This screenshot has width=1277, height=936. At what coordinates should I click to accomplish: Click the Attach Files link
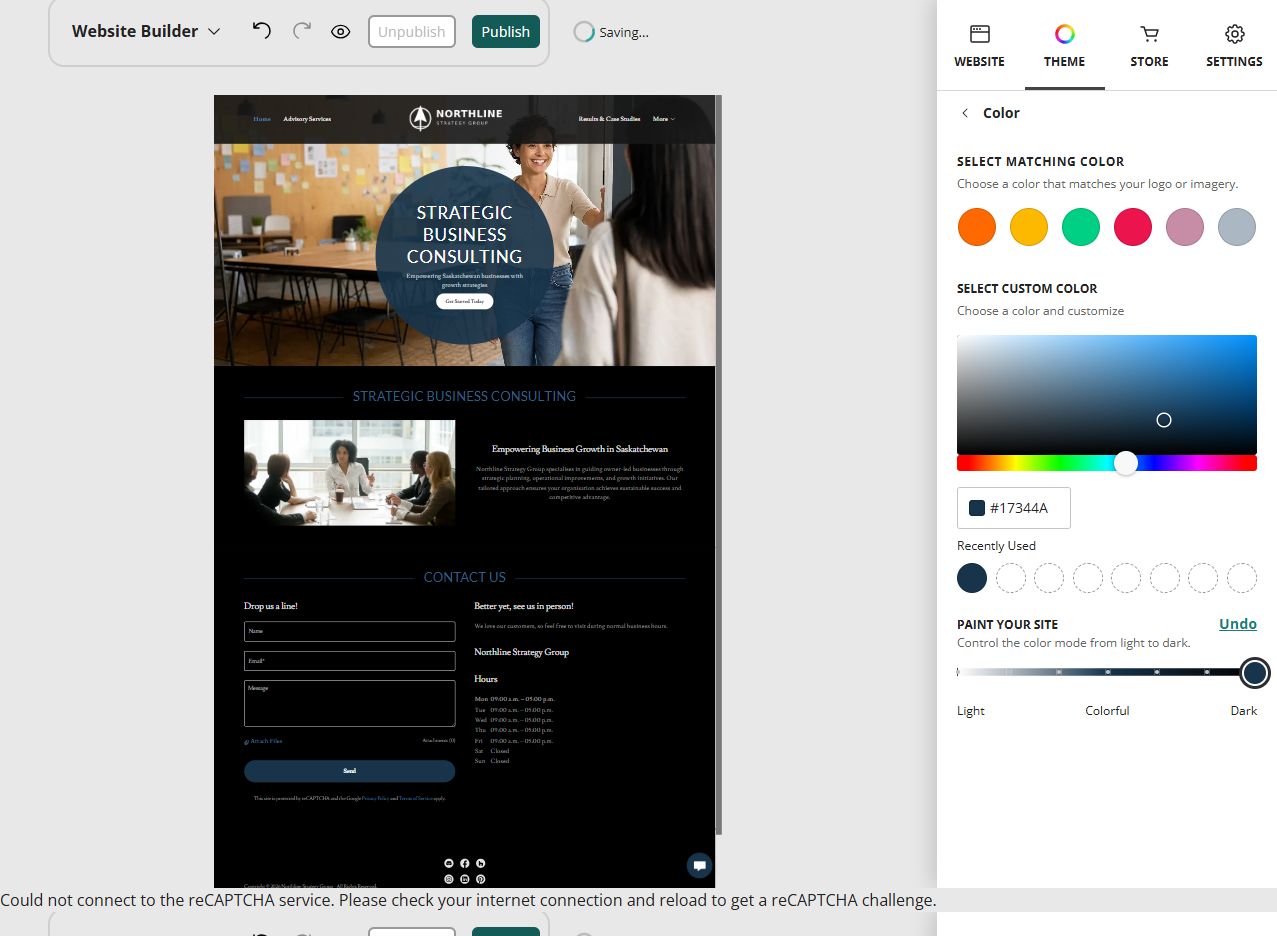click(263, 741)
